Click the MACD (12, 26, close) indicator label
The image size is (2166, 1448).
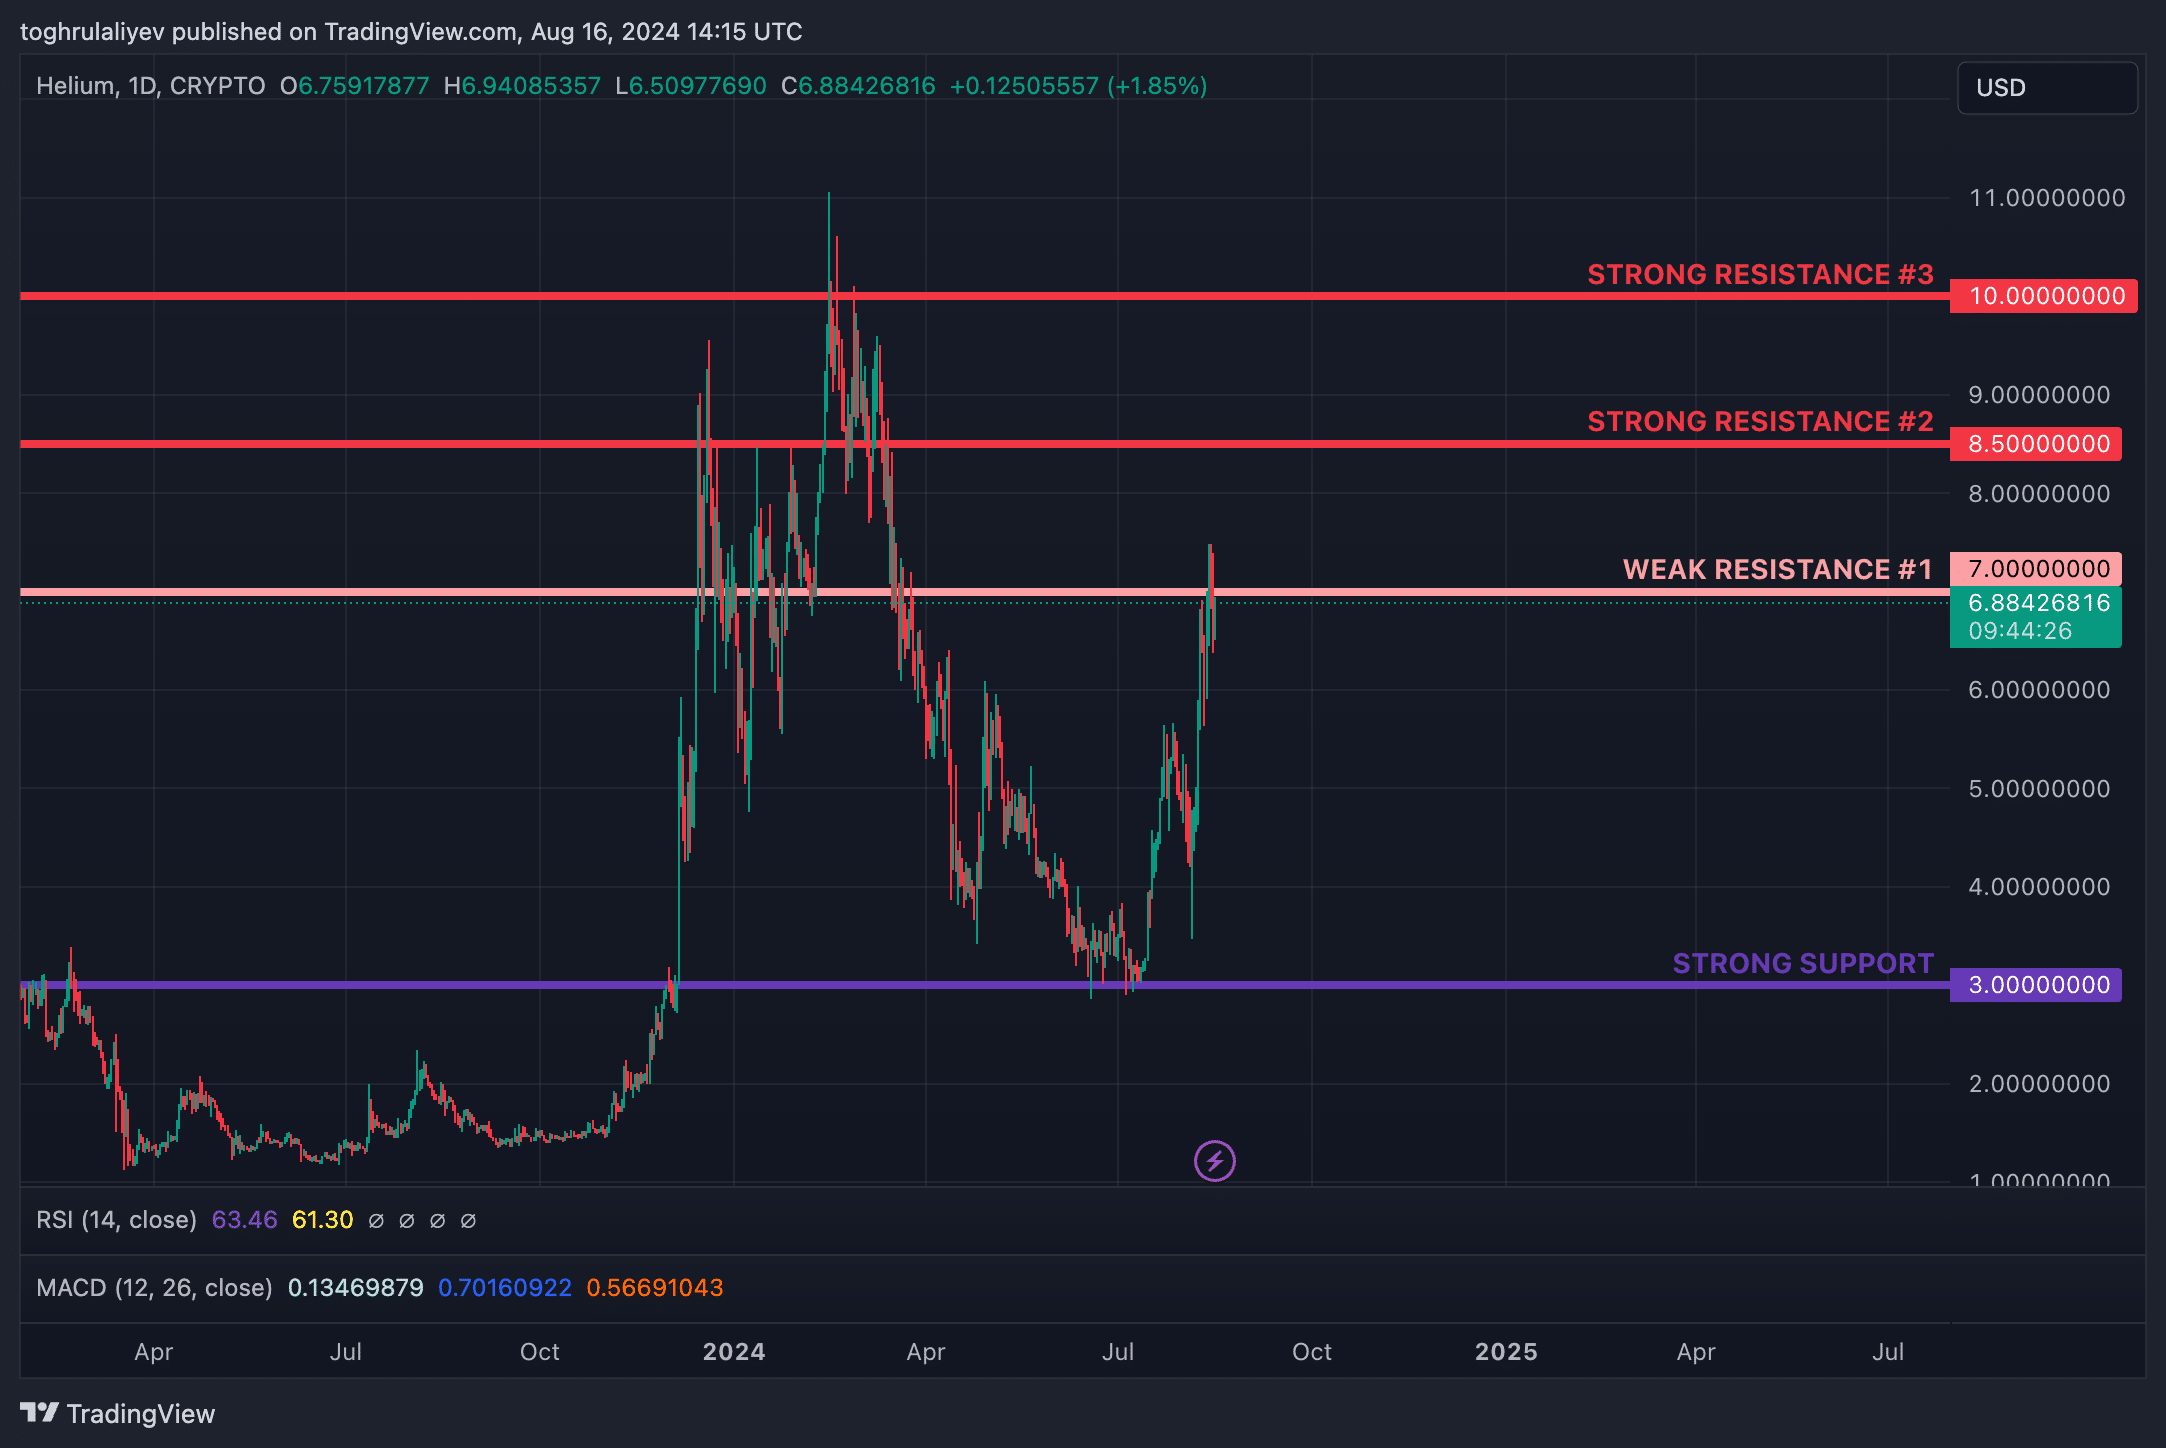pyautogui.click(x=154, y=1288)
